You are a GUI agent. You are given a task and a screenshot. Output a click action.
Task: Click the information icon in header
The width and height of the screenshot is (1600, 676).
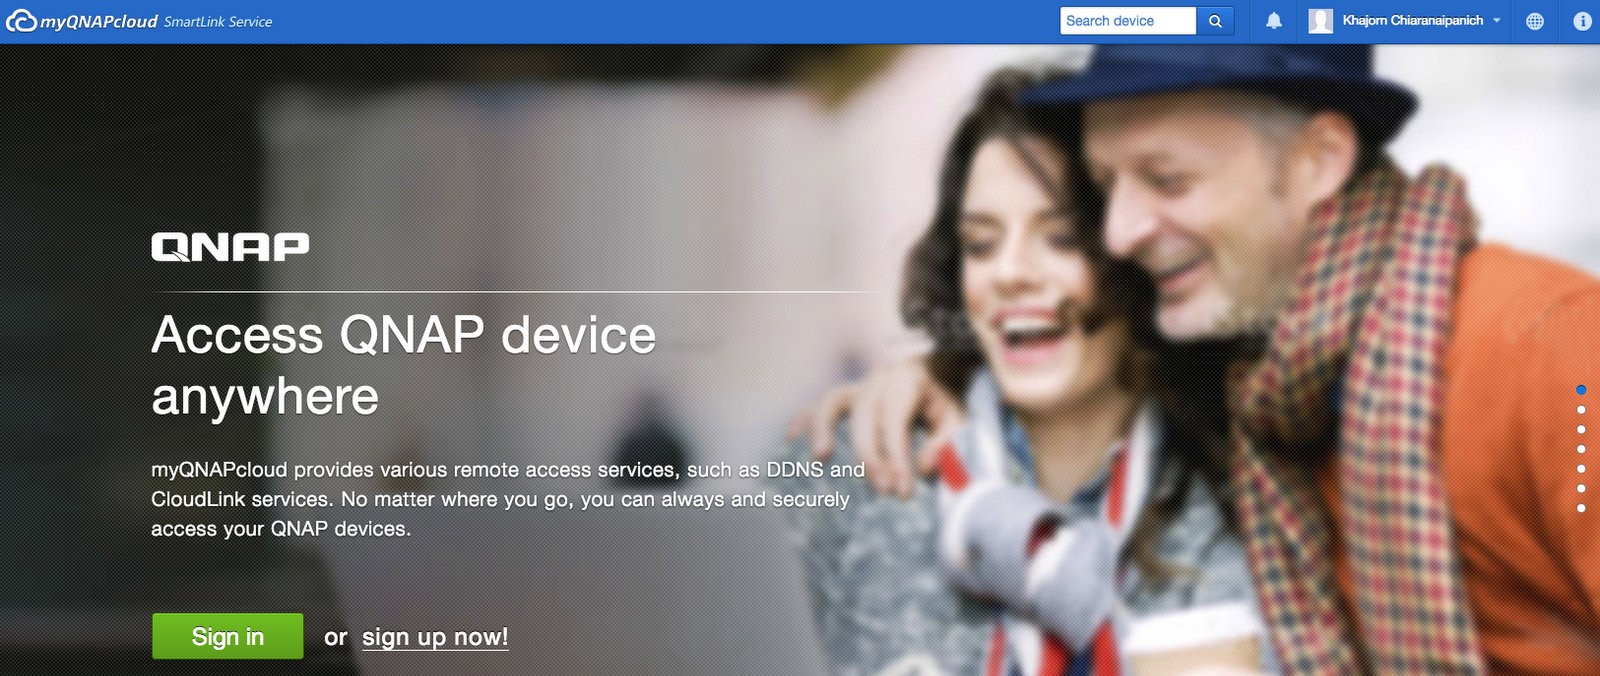pyautogui.click(x=1582, y=21)
